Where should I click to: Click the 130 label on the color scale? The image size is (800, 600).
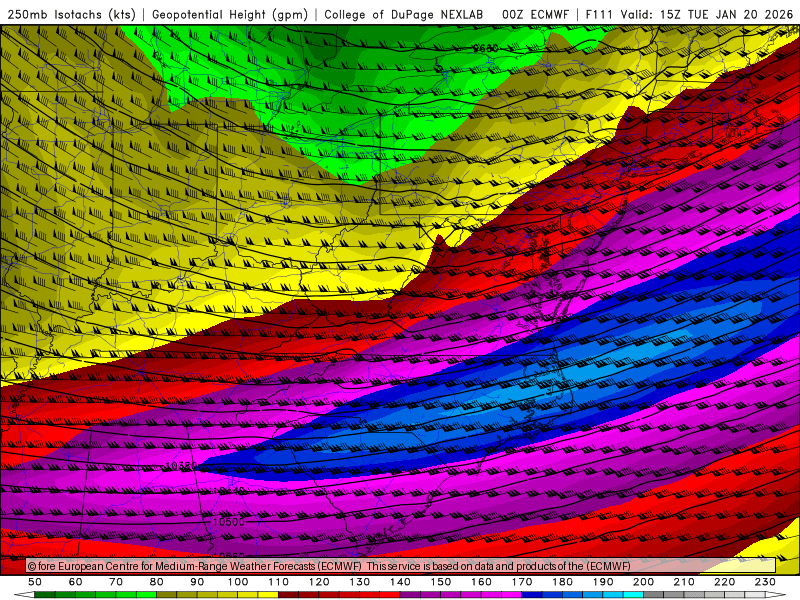(x=359, y=582)
